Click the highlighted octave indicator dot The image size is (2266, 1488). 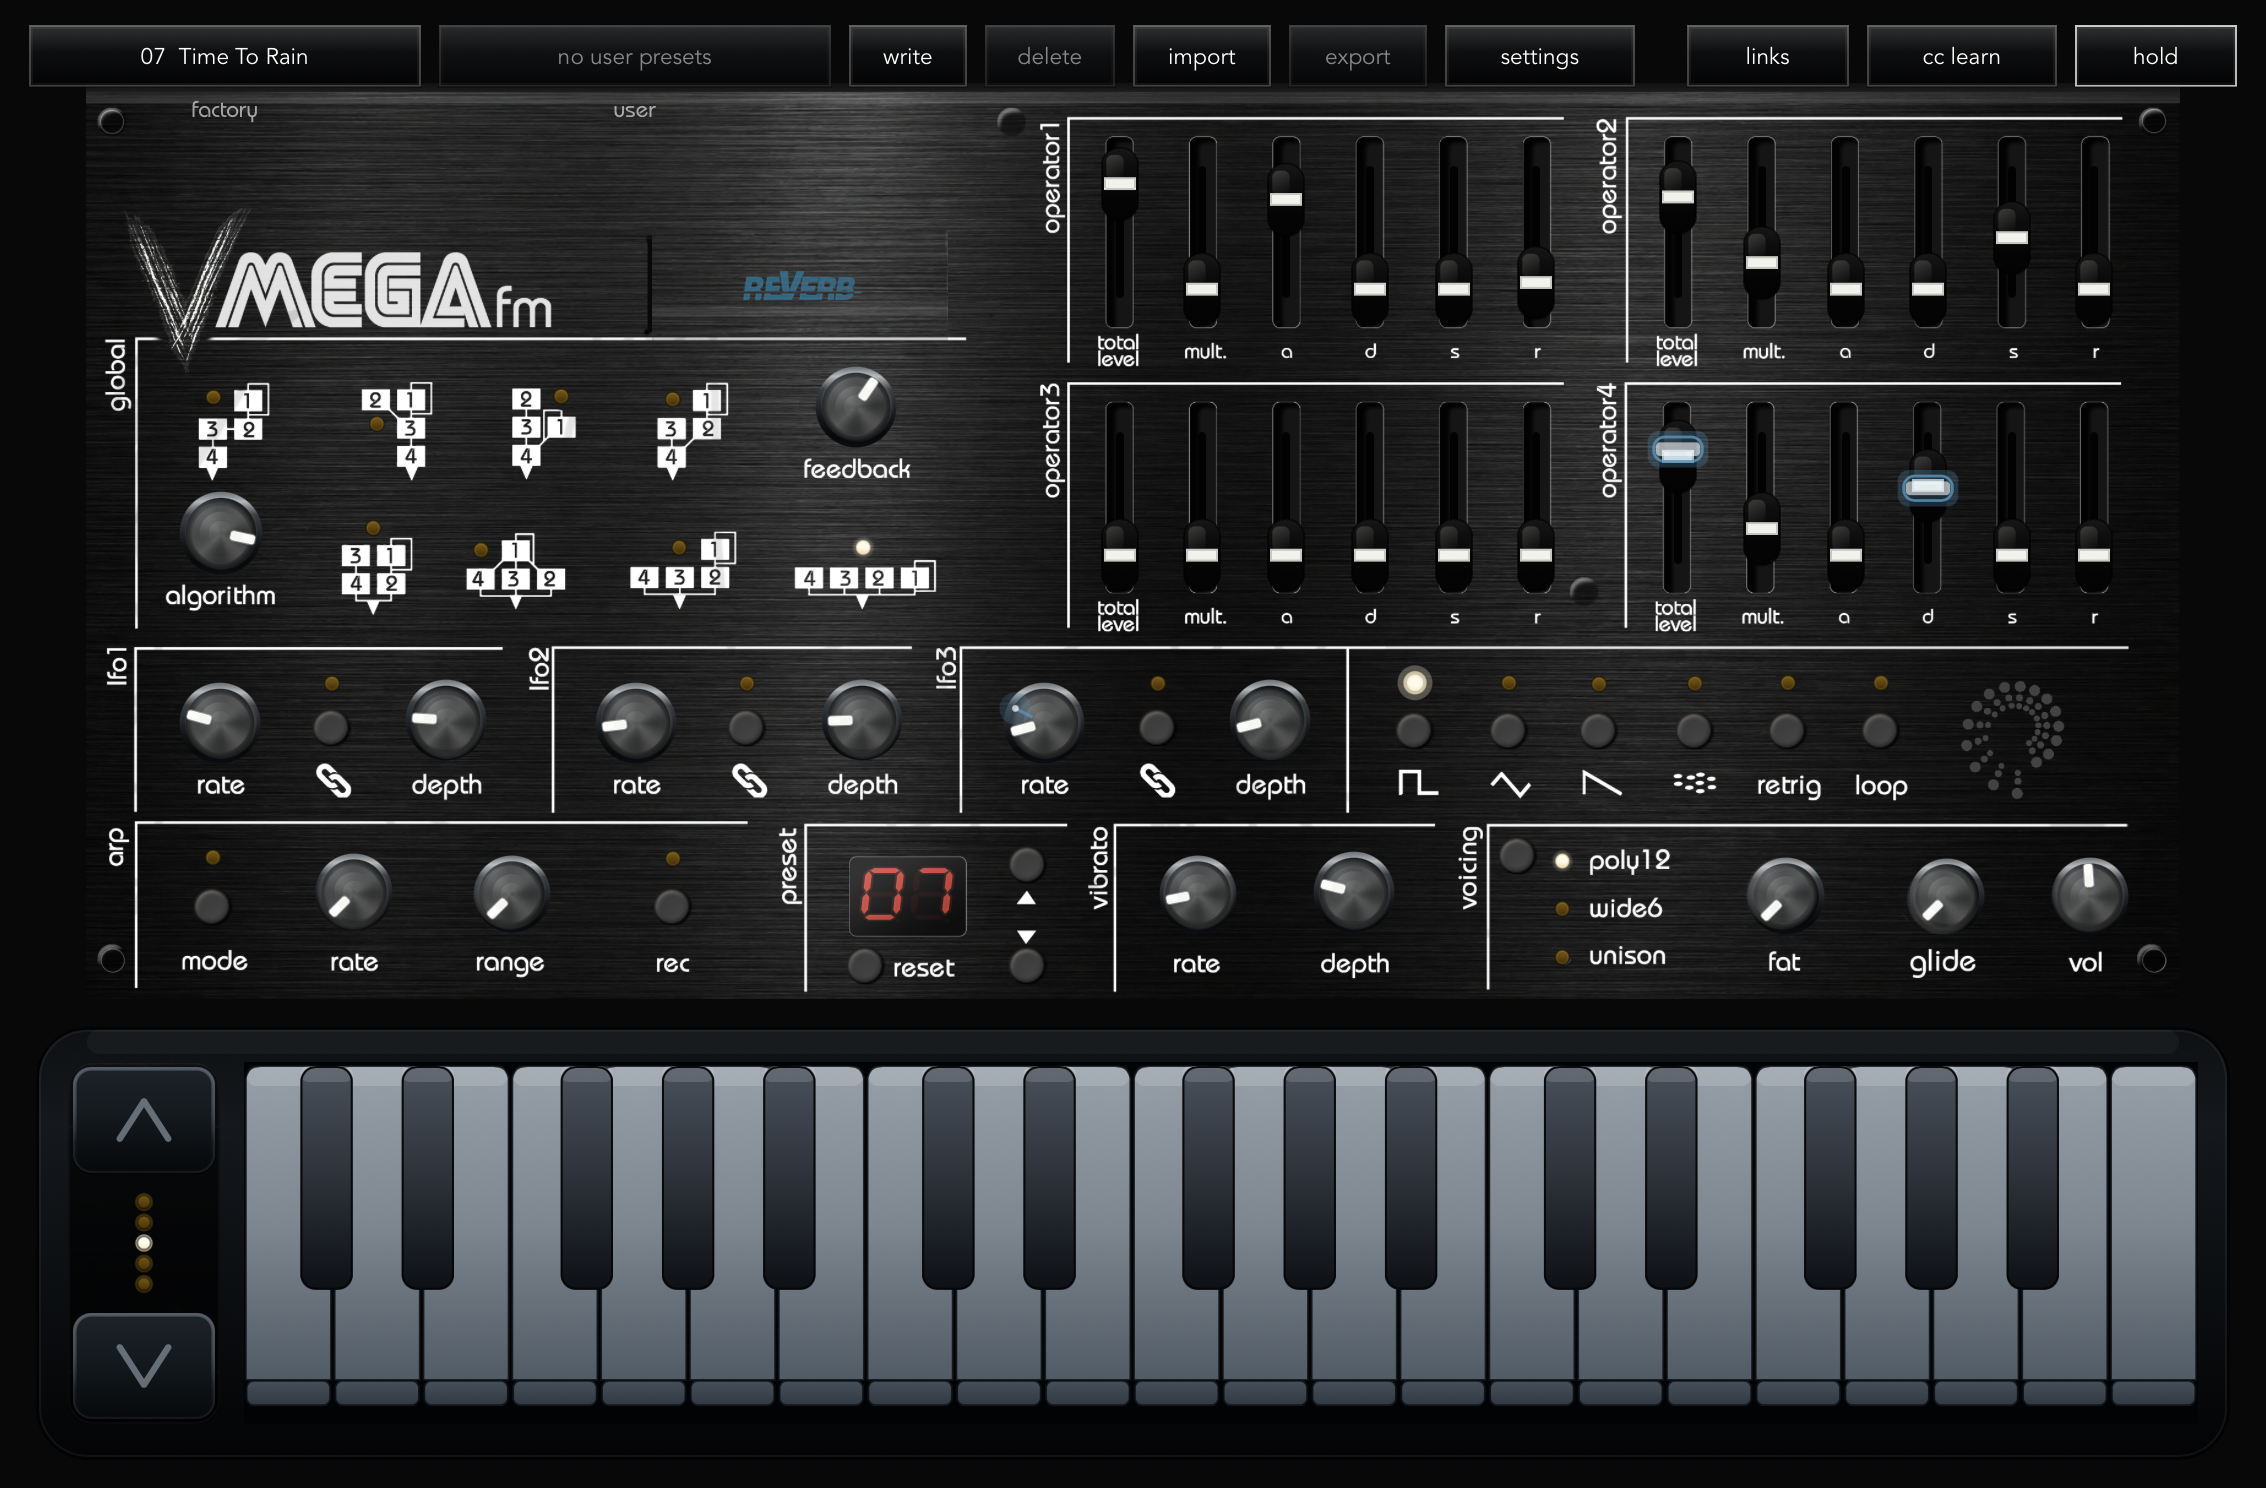(144, 1243)
